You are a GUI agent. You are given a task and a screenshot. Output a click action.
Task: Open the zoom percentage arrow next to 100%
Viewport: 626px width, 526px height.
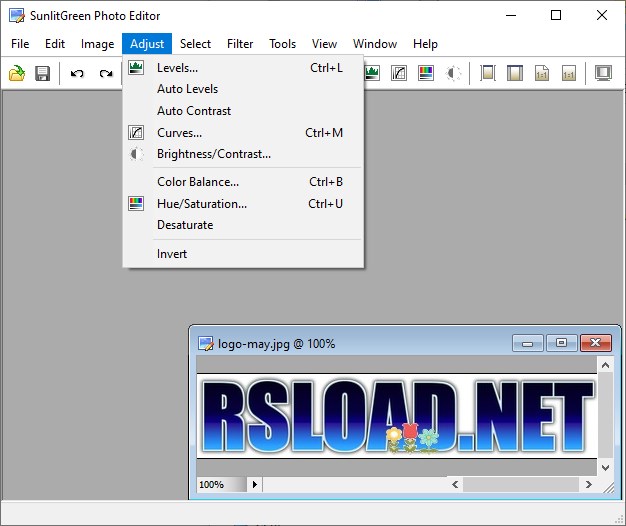[x=254, y=485]
